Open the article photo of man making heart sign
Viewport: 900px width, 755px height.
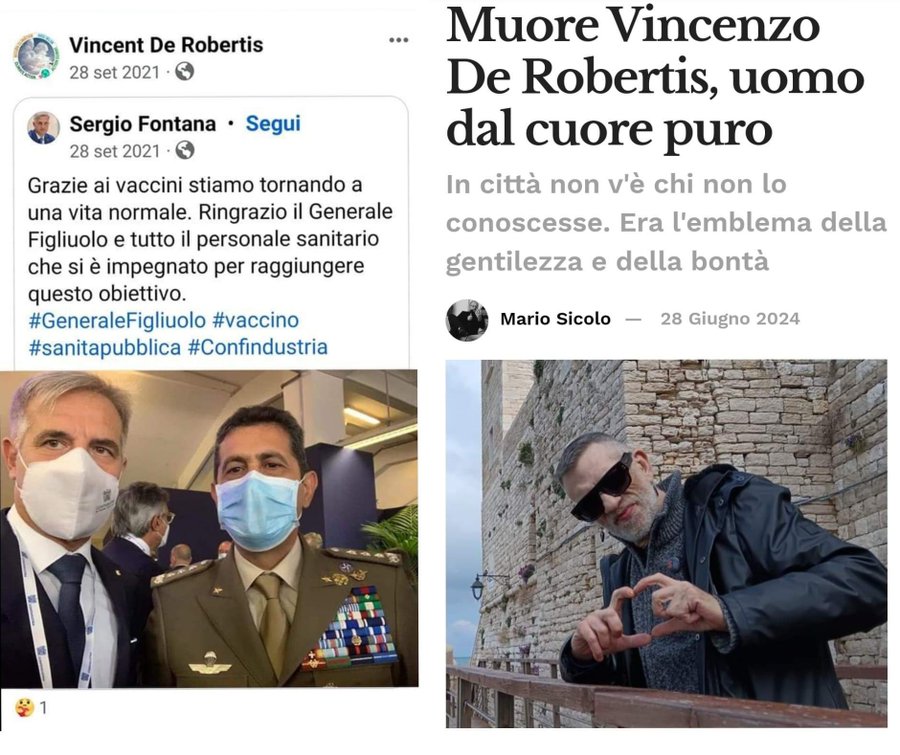point(666,544)
